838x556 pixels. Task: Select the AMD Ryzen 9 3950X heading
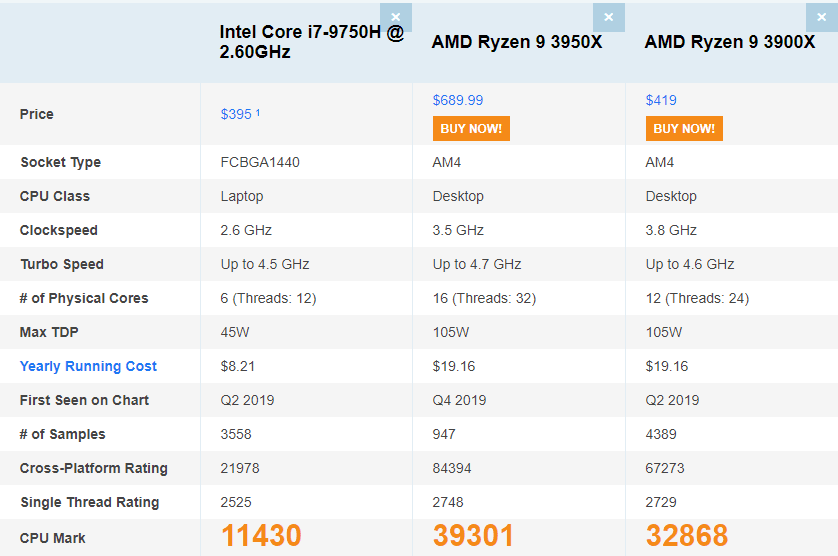tap(517, 42)
